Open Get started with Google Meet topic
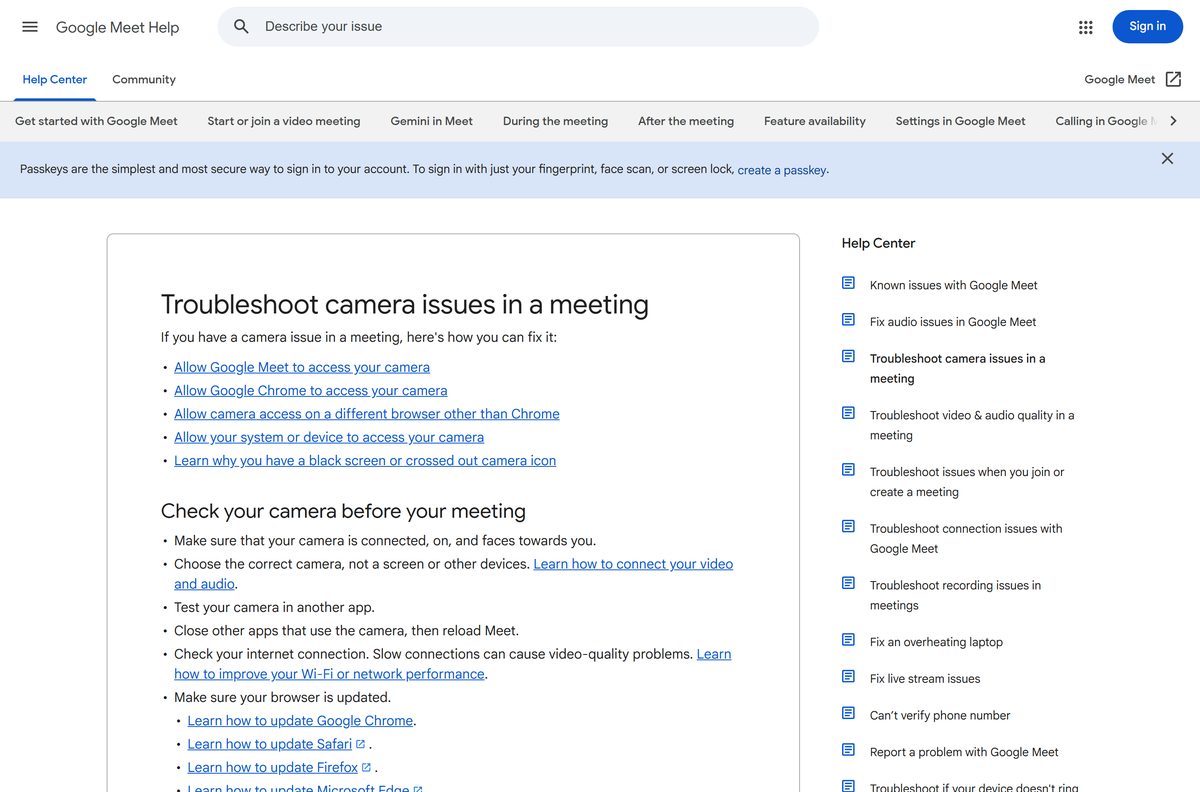Viewport: 1200px width, 792px height. point(96,121)
